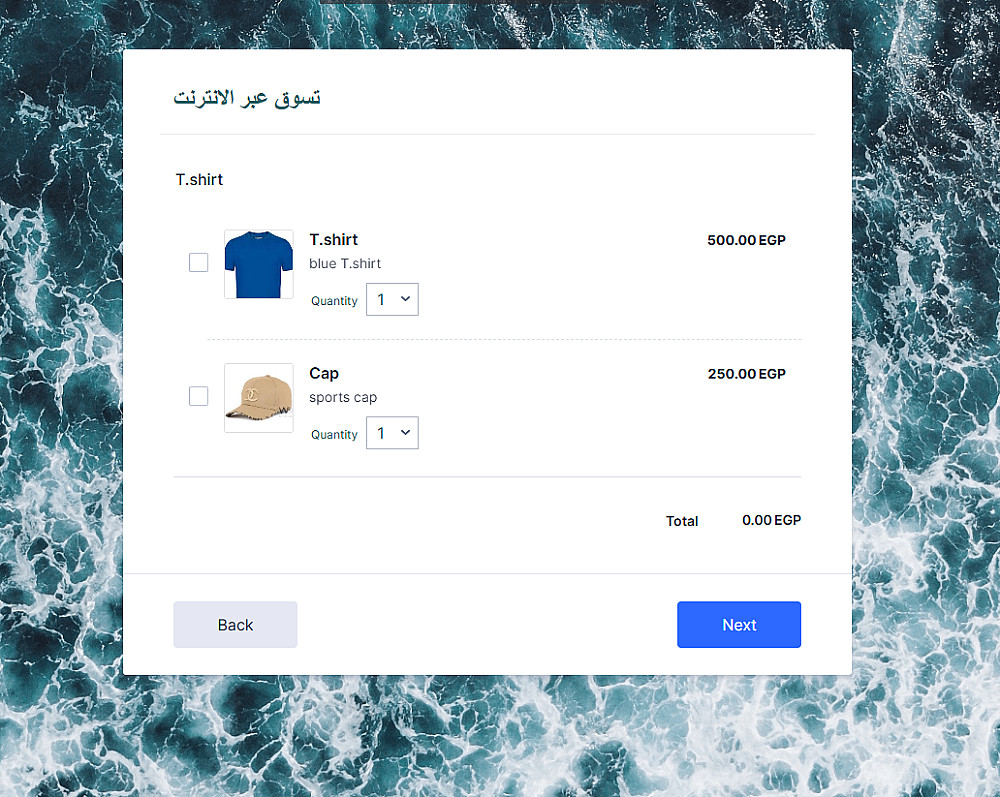Click the Quantity label under T.shirt
The height and width of the screenshot is (797, 1000).
tap(334, 301)
